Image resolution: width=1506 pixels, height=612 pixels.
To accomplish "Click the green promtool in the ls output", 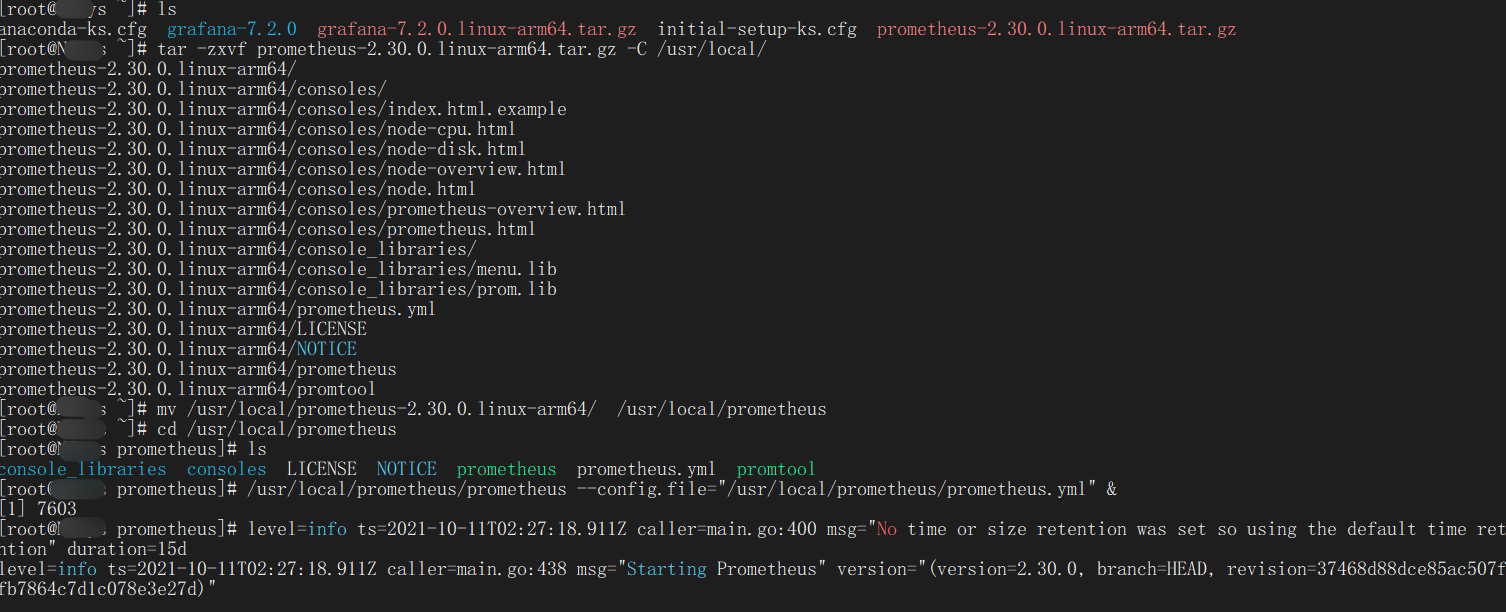I will point(776,469).
